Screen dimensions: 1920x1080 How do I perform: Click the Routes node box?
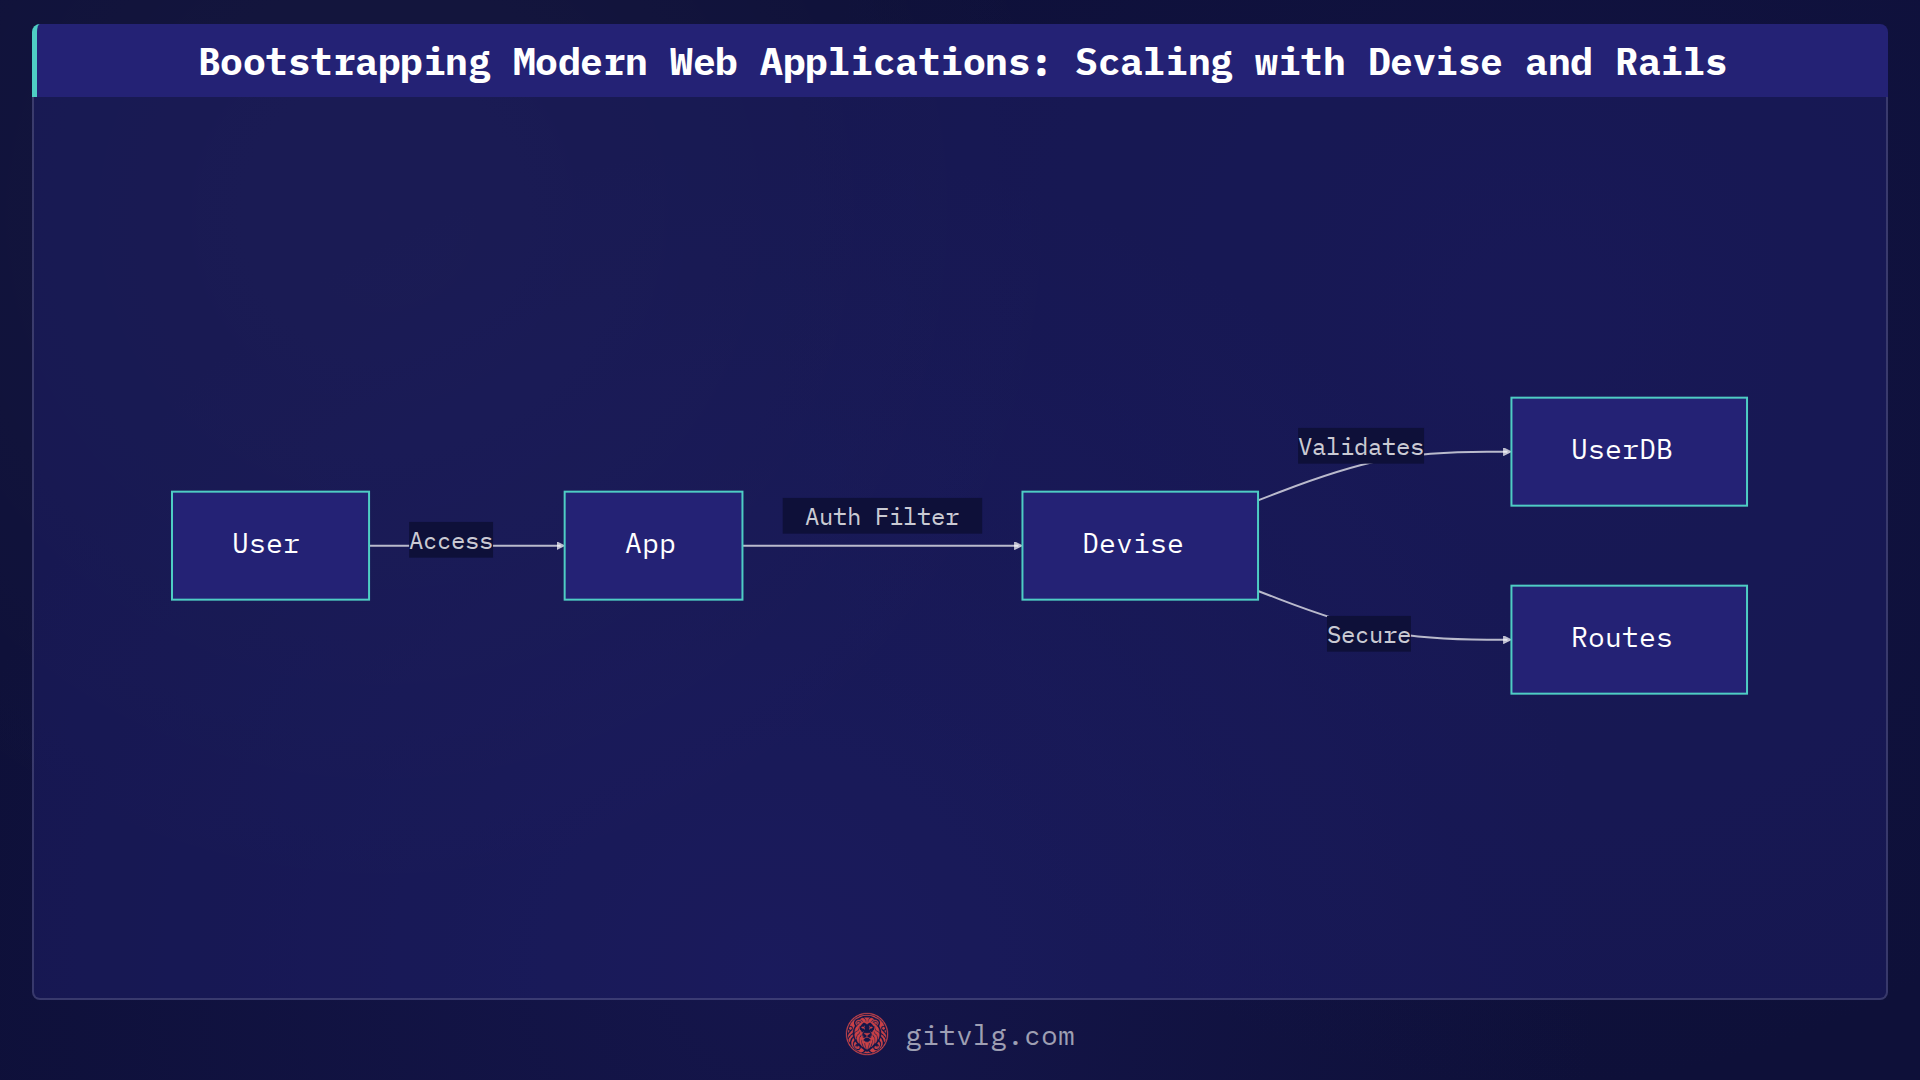pos(1629,639)
